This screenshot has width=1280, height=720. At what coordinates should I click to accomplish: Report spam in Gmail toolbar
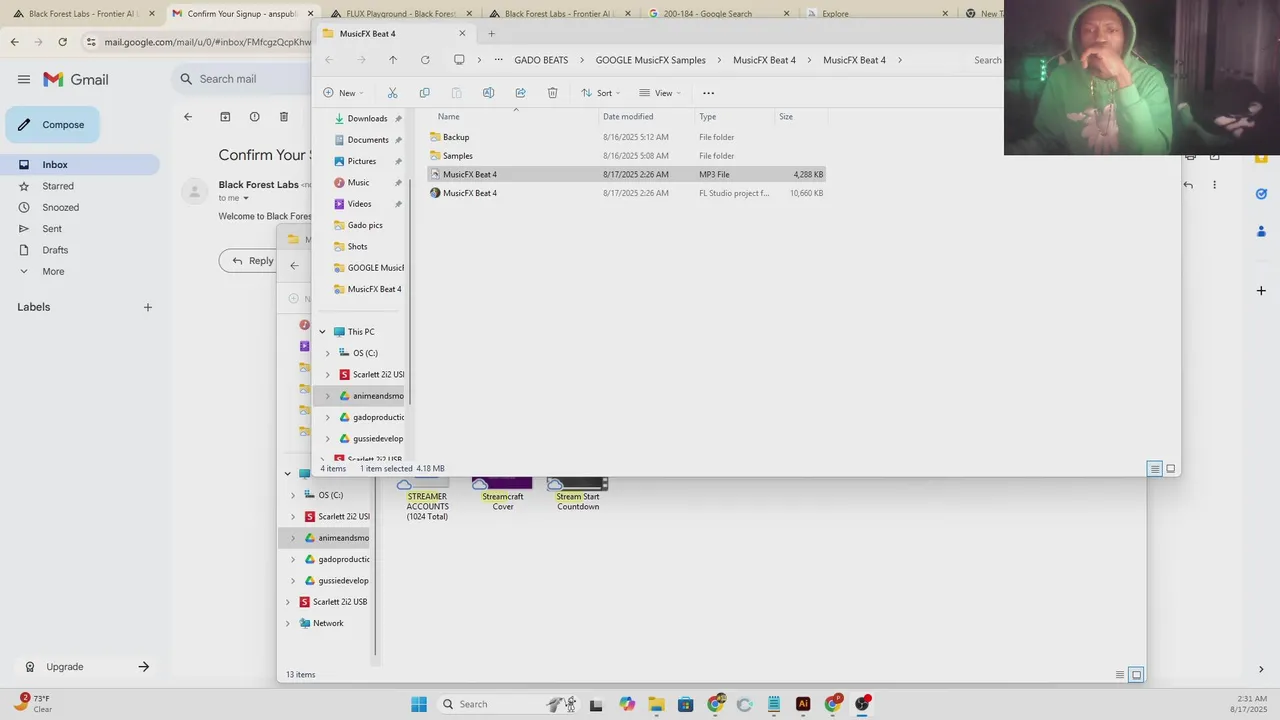[x=254, y=117]
